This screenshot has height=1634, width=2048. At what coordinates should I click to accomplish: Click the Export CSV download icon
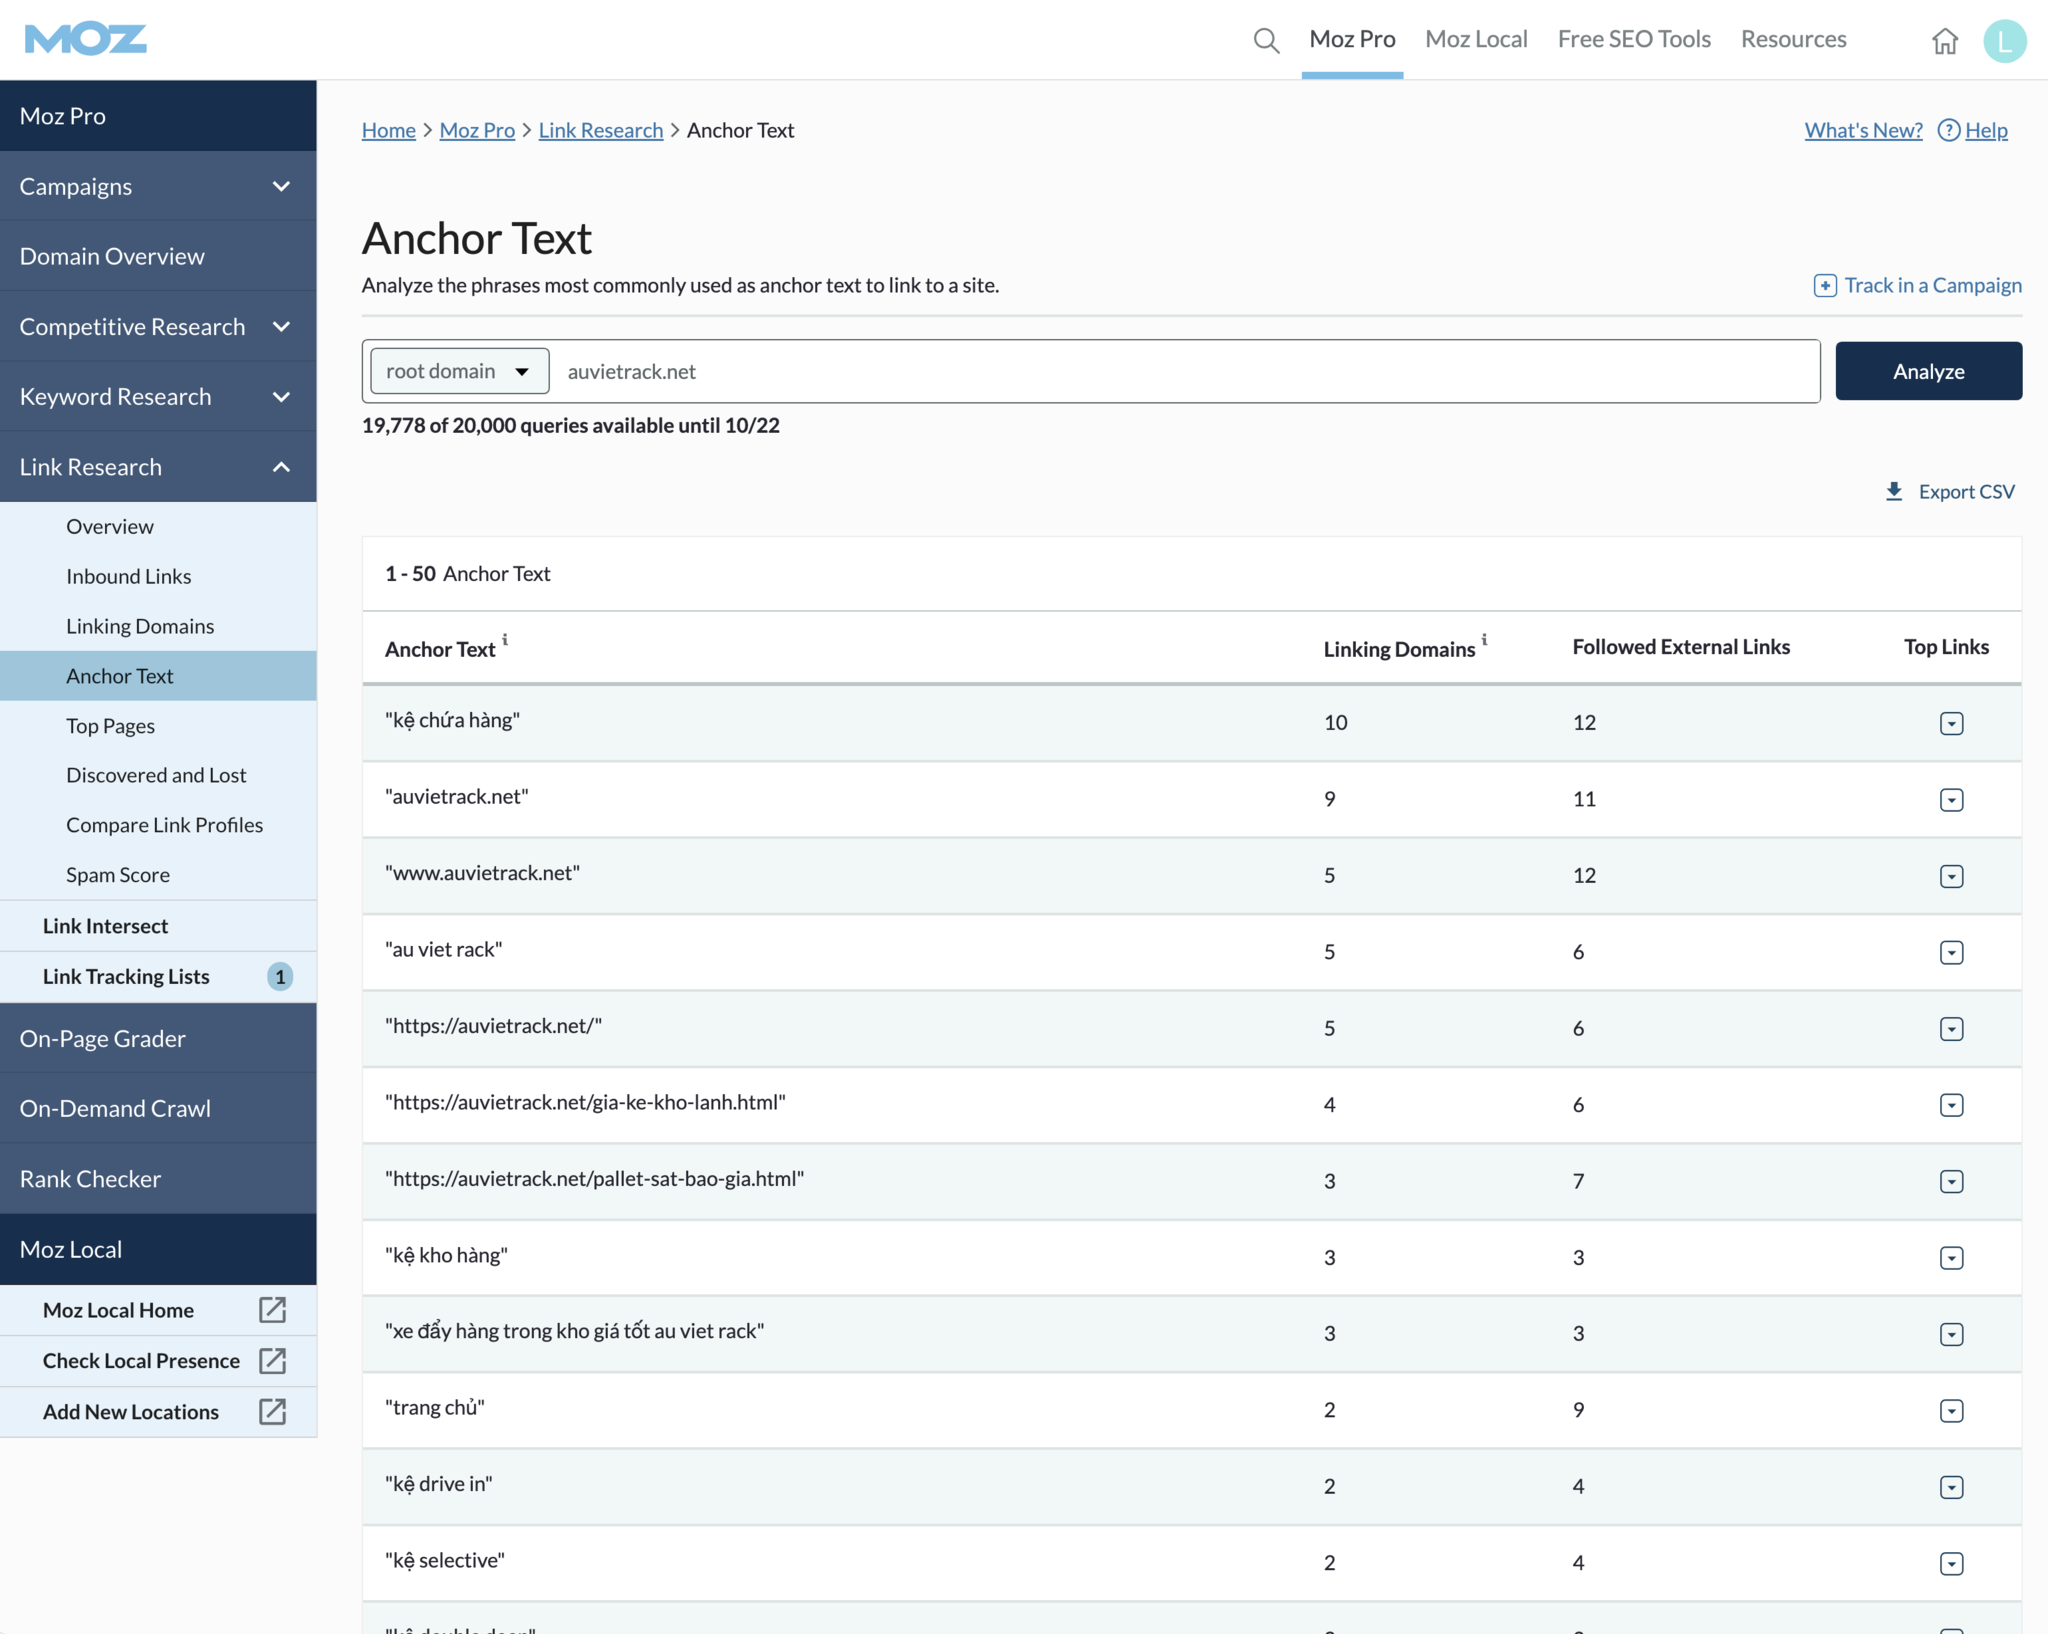point(1893,492)
